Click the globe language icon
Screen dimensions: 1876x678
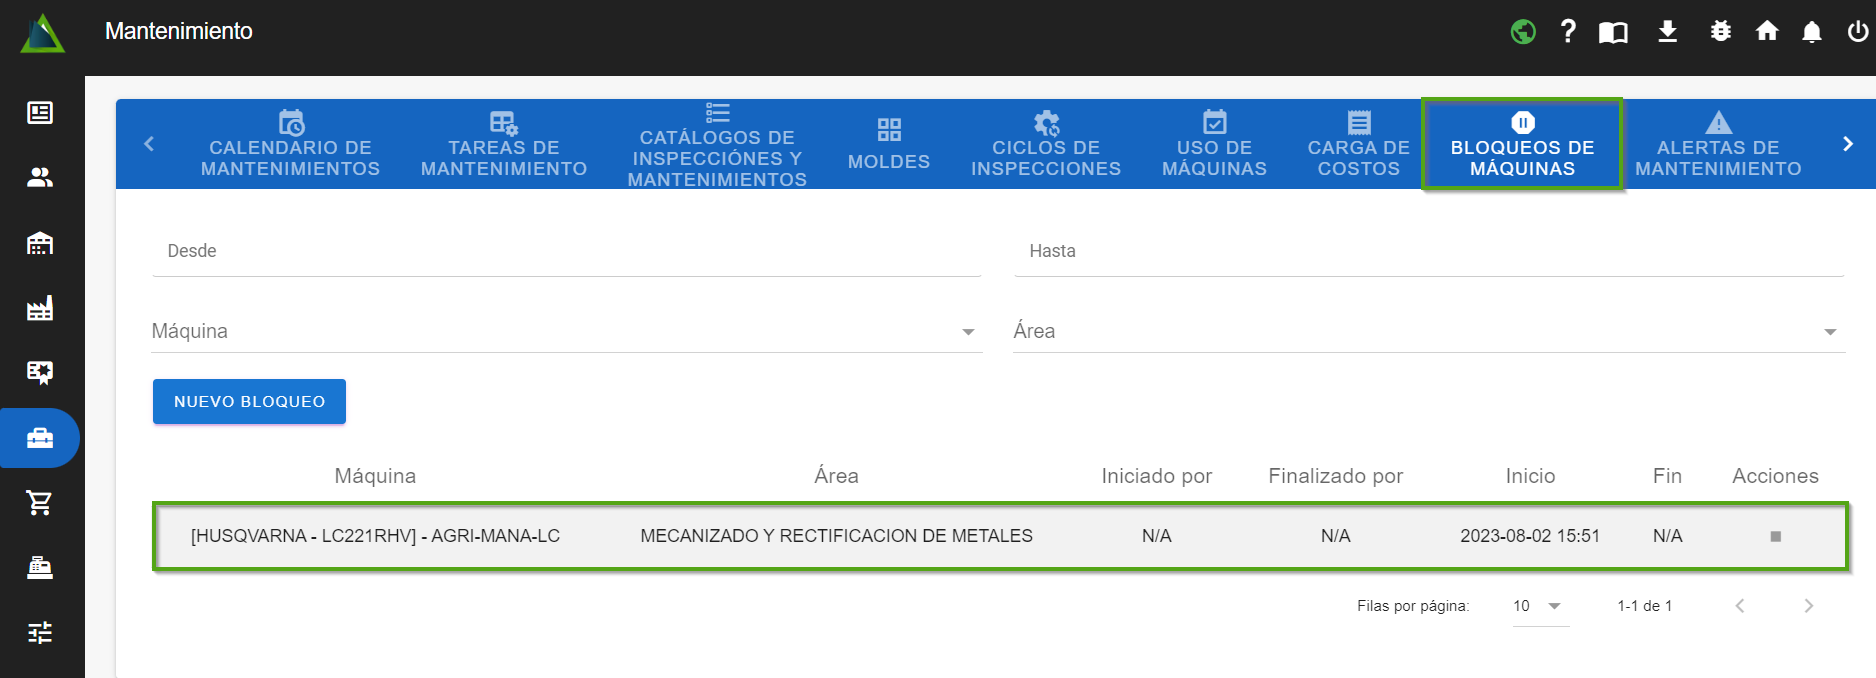click(1523, 32)
